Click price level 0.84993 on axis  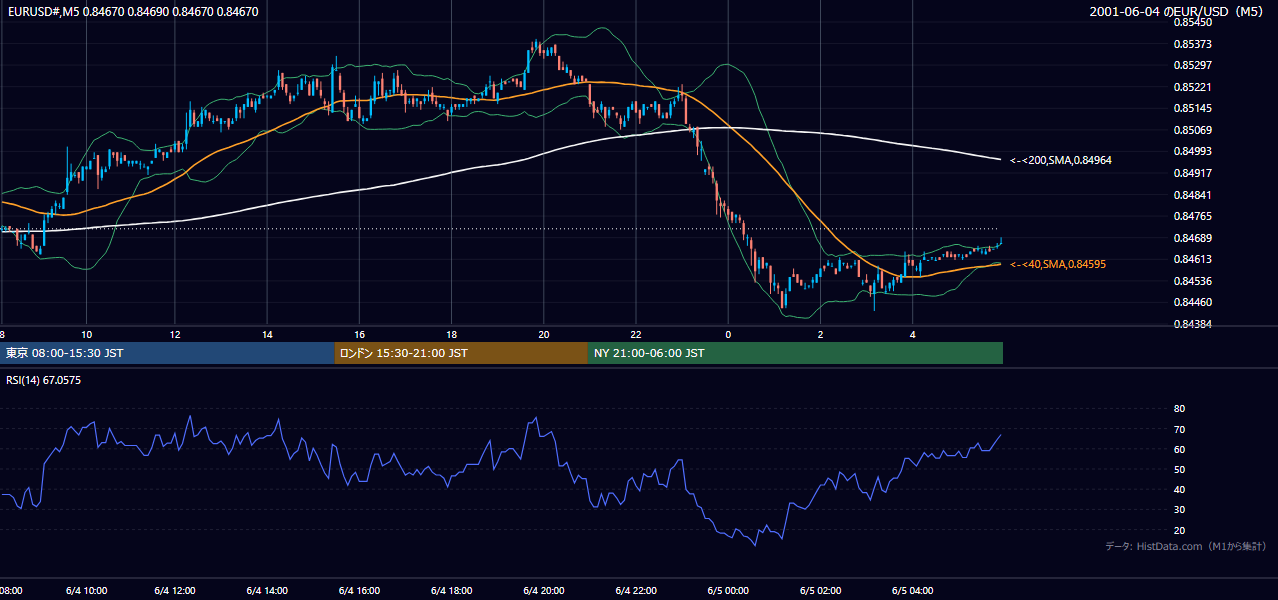coord(1192,151)
